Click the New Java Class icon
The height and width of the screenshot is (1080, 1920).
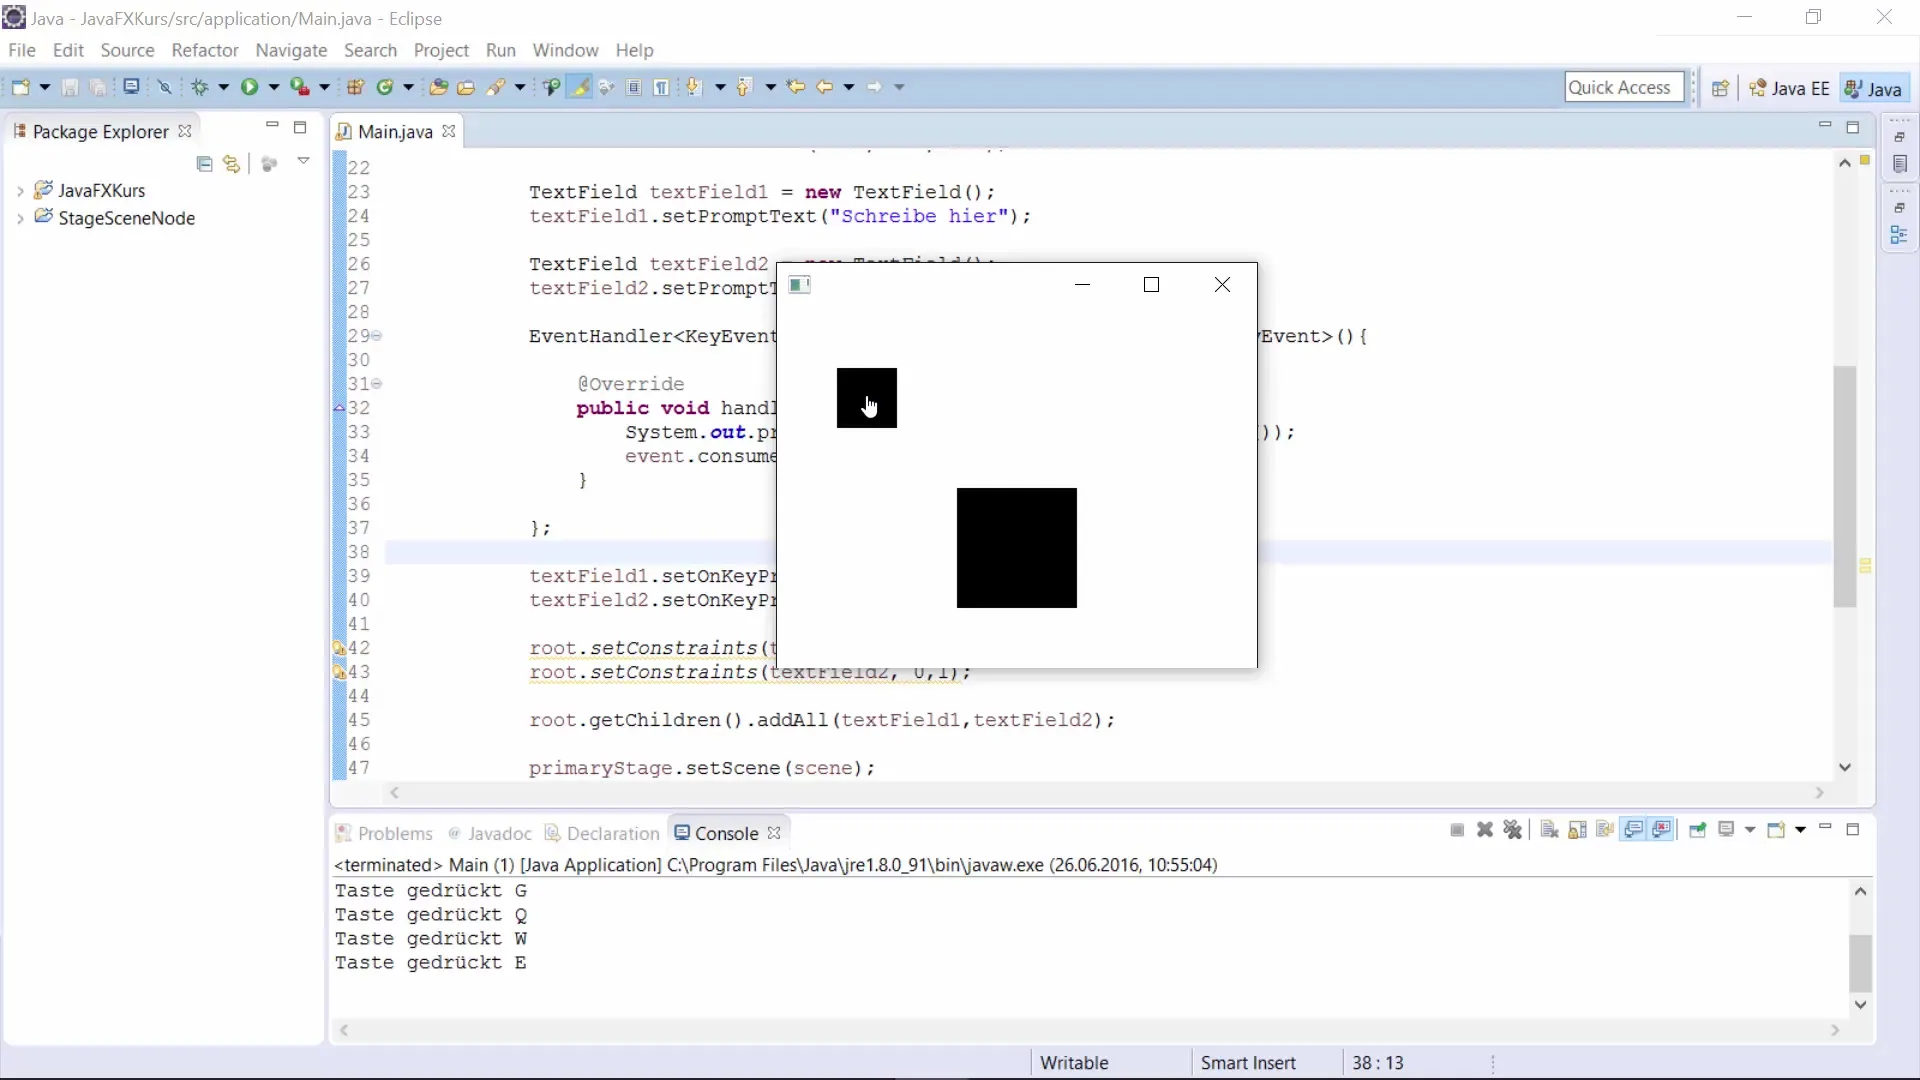coord(385,87)
